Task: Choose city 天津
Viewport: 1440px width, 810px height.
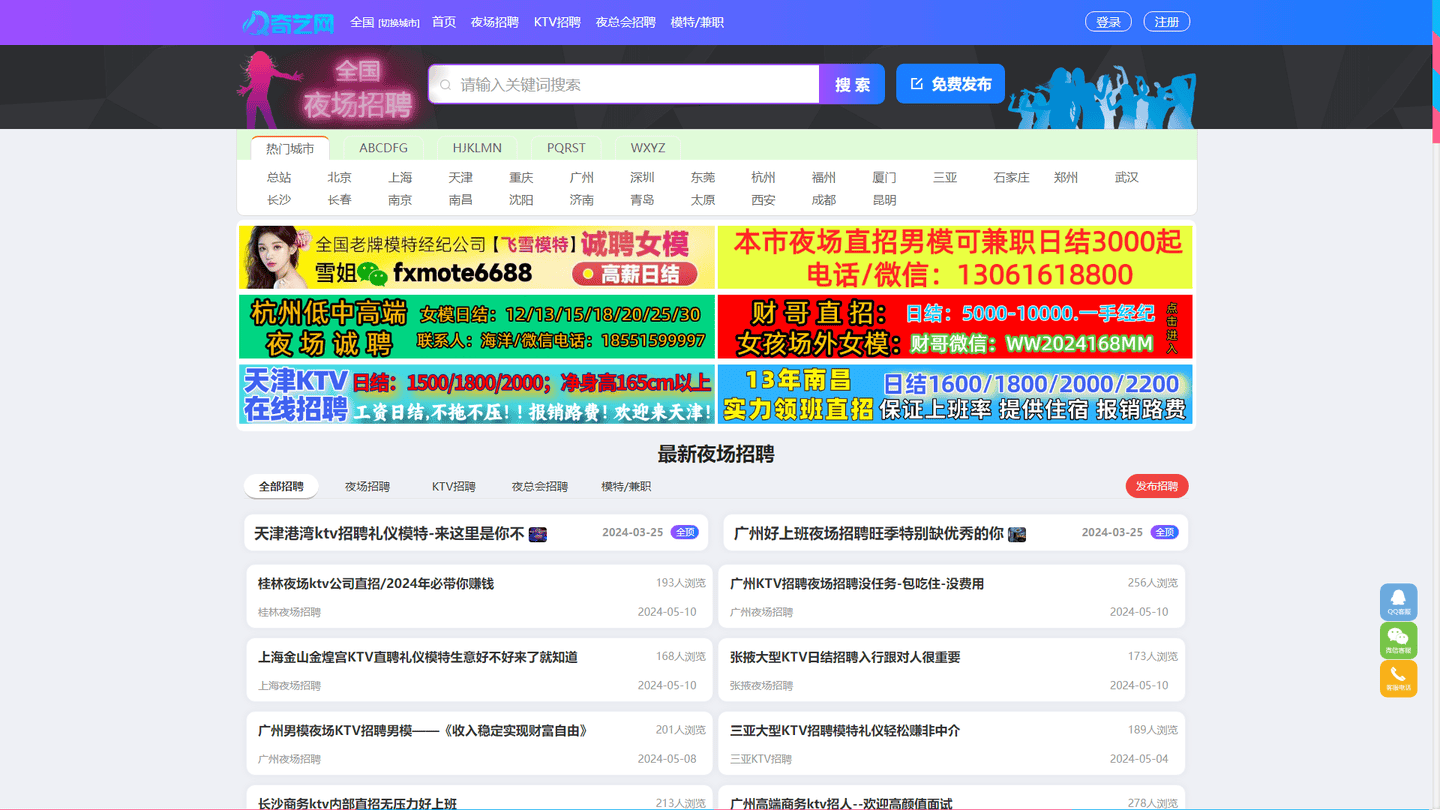Action: pyautogui.click(x=461, y=177)
